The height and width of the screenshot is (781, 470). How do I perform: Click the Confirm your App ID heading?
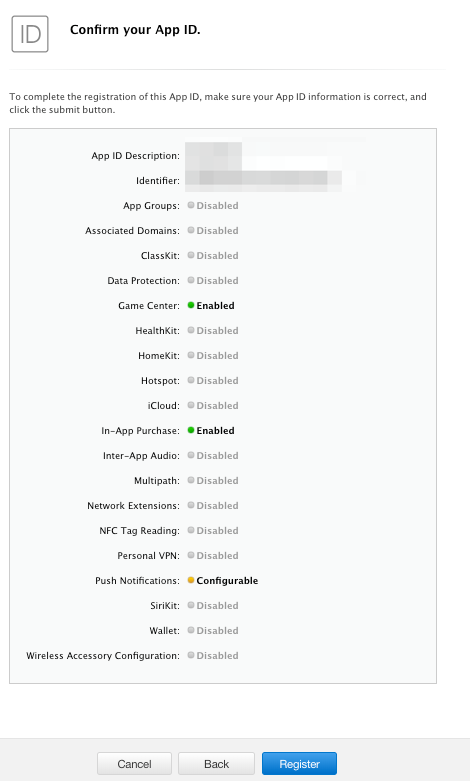[x=135, y=30]
